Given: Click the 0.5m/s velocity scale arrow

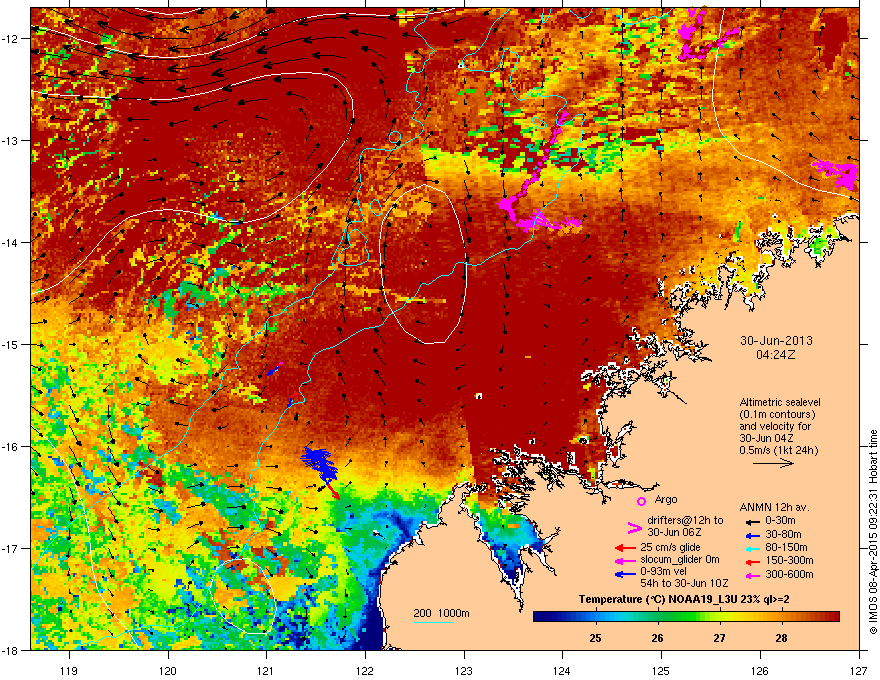Looking at the screenshot, I should pyautogui.click(x=773, y=463).
